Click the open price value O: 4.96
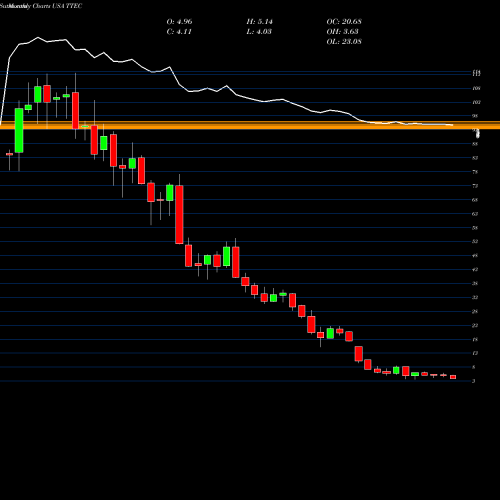The width and height of the screenshot is (500, 500). tap(179, 22)
